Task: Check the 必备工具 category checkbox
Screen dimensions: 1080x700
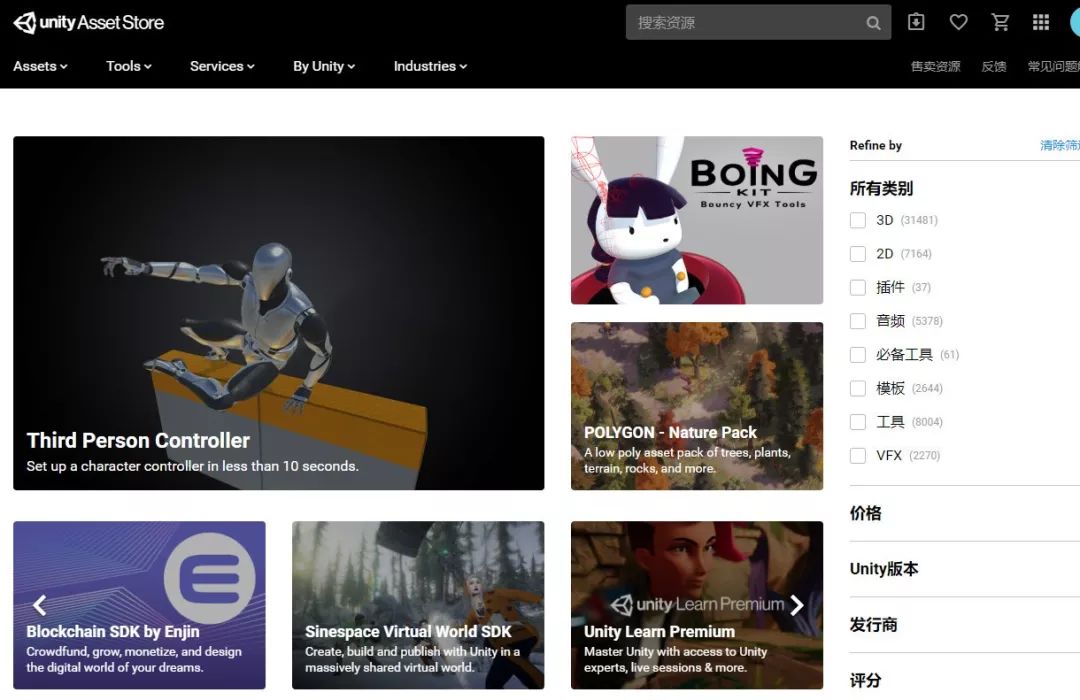Action: pos(858,355)
